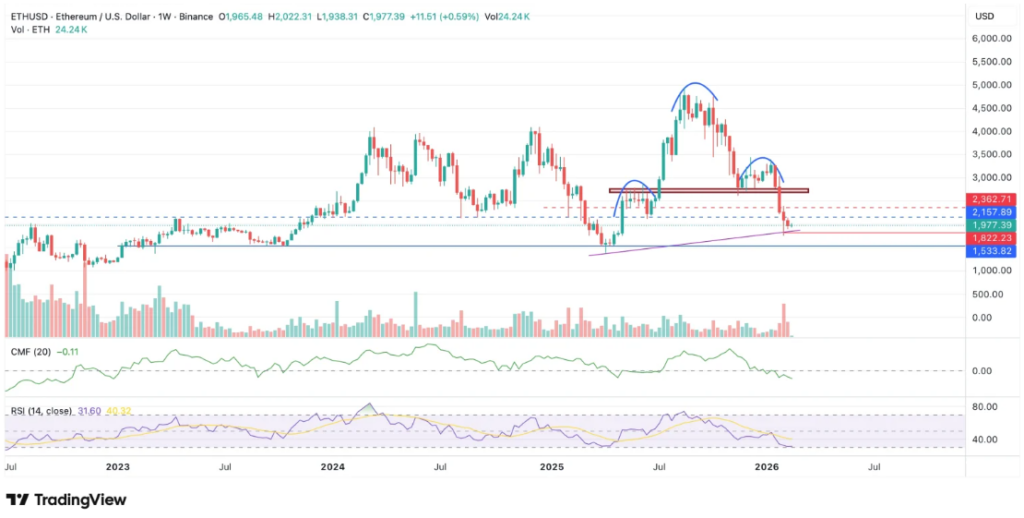Click the tallest red volume bar
1024x518 pixels.
click(x=784, y=319)
